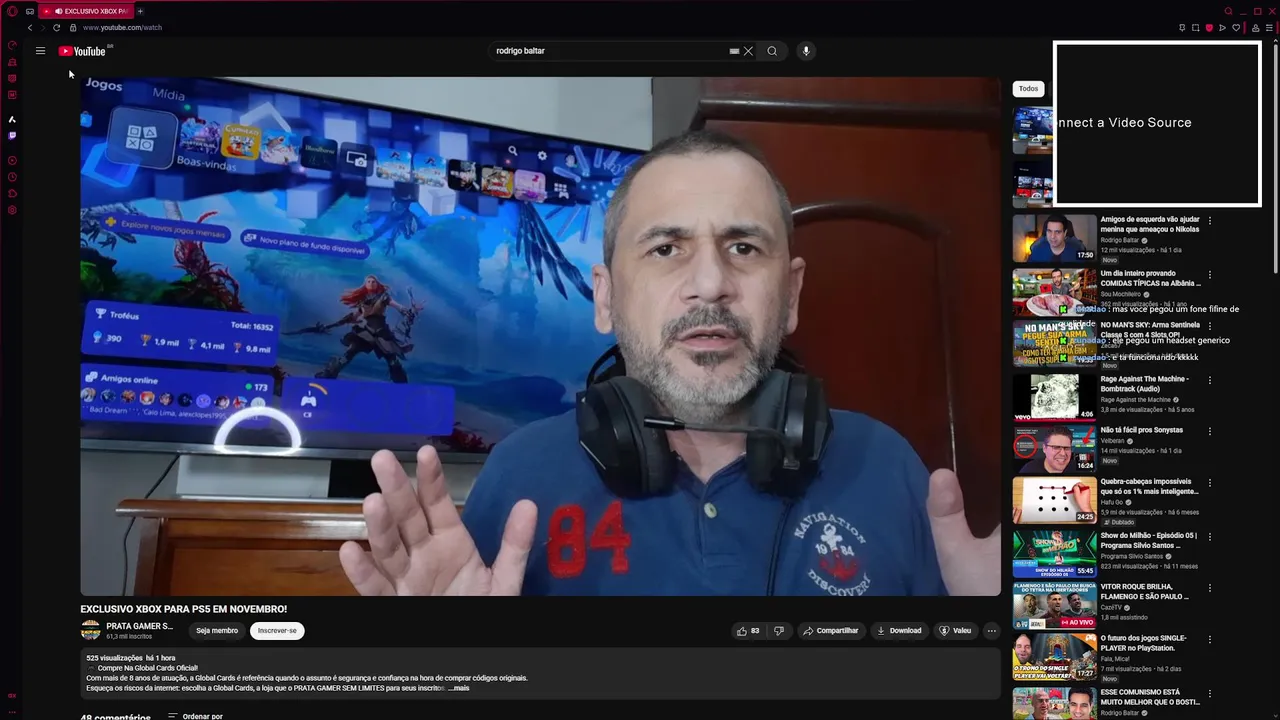Screen dimensions: 1280x720
Task: Select the Todos filter chip
Action: pyautogui.click(x=1028, y=89)
